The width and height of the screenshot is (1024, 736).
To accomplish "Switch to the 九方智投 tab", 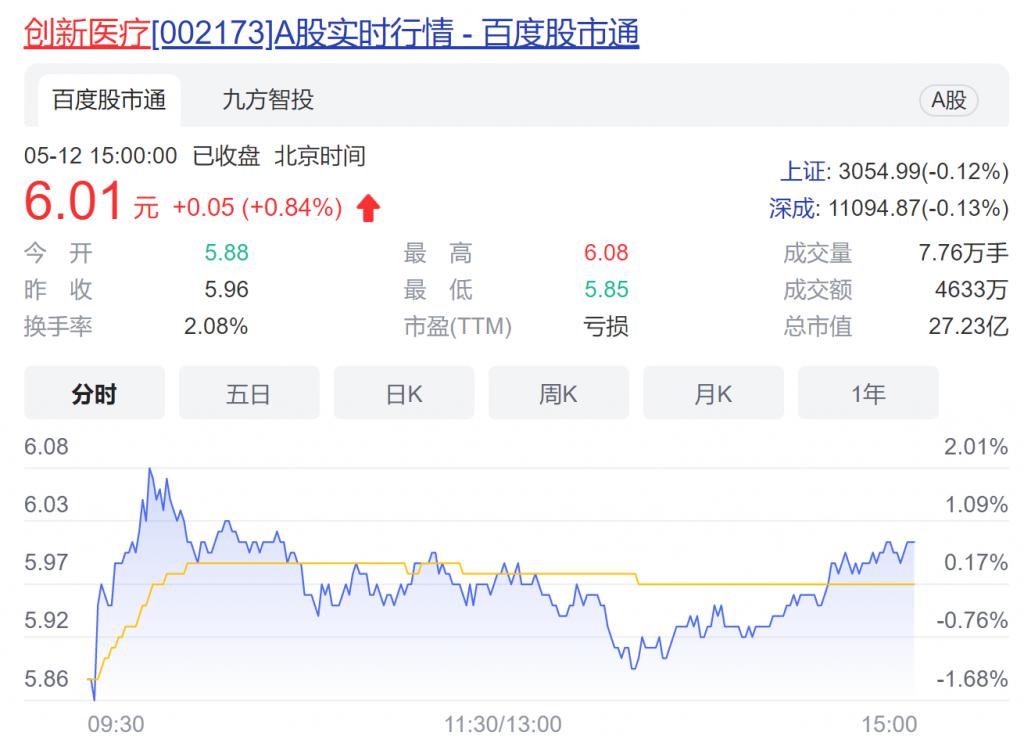I will [268, 100].
